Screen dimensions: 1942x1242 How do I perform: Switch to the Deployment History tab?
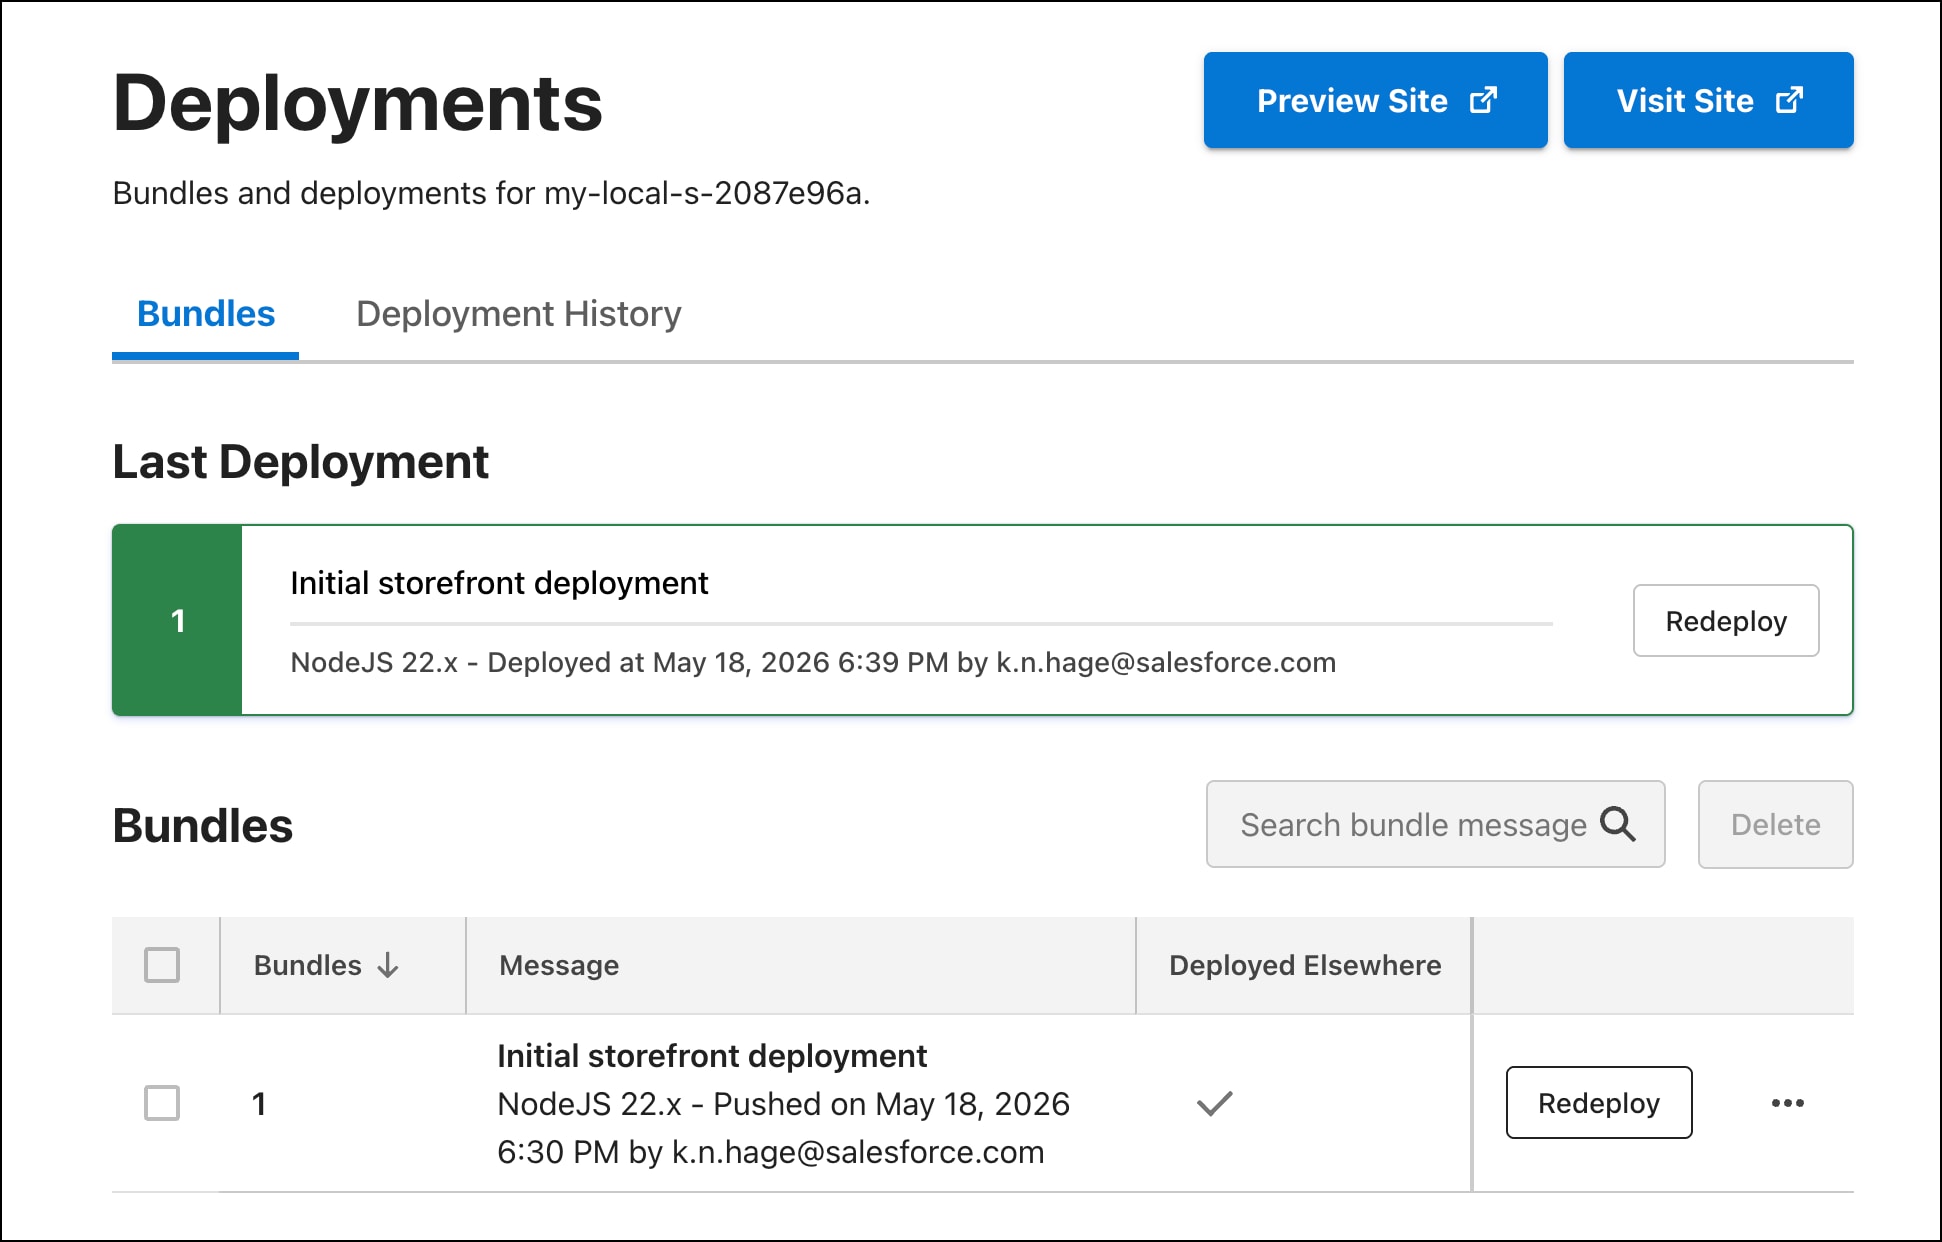pos(518,314)
